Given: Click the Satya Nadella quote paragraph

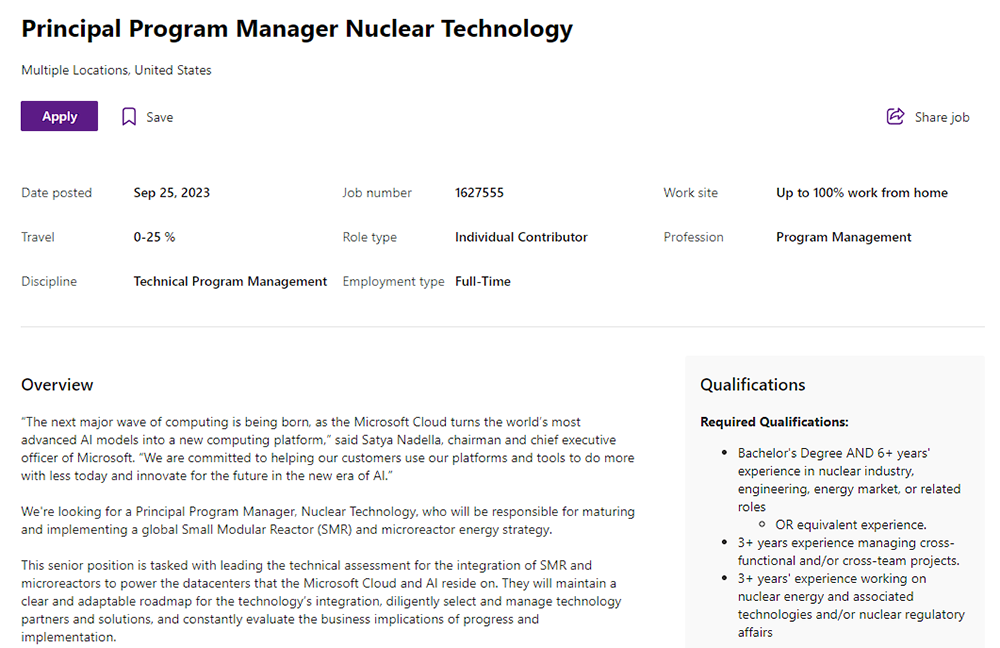Looking at the screenshot, I should coord(328,449).
